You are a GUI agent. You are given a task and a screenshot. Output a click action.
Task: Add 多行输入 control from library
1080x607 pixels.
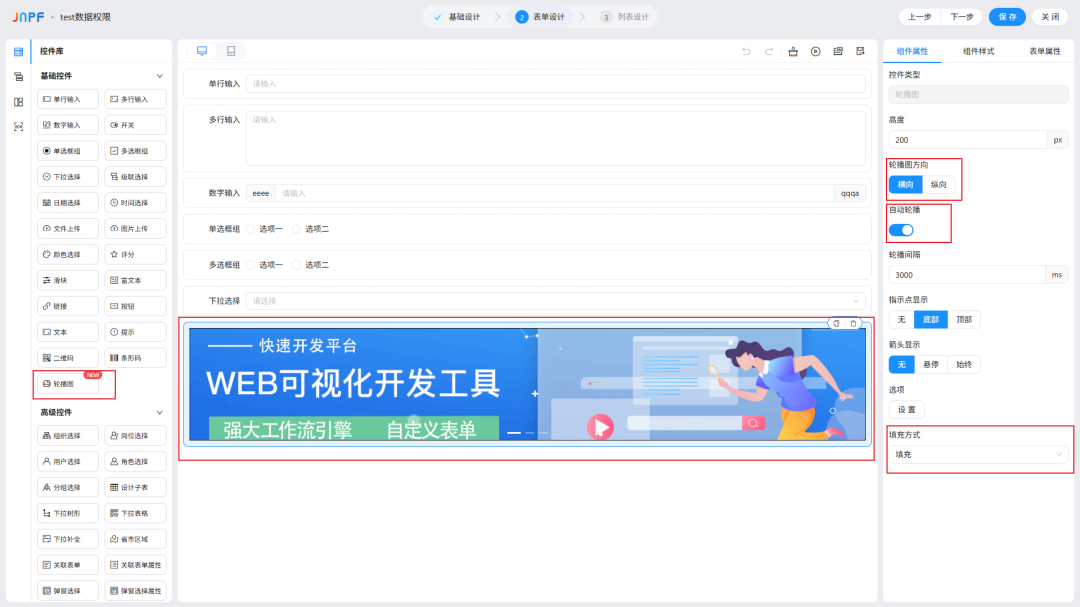(135, 99)
